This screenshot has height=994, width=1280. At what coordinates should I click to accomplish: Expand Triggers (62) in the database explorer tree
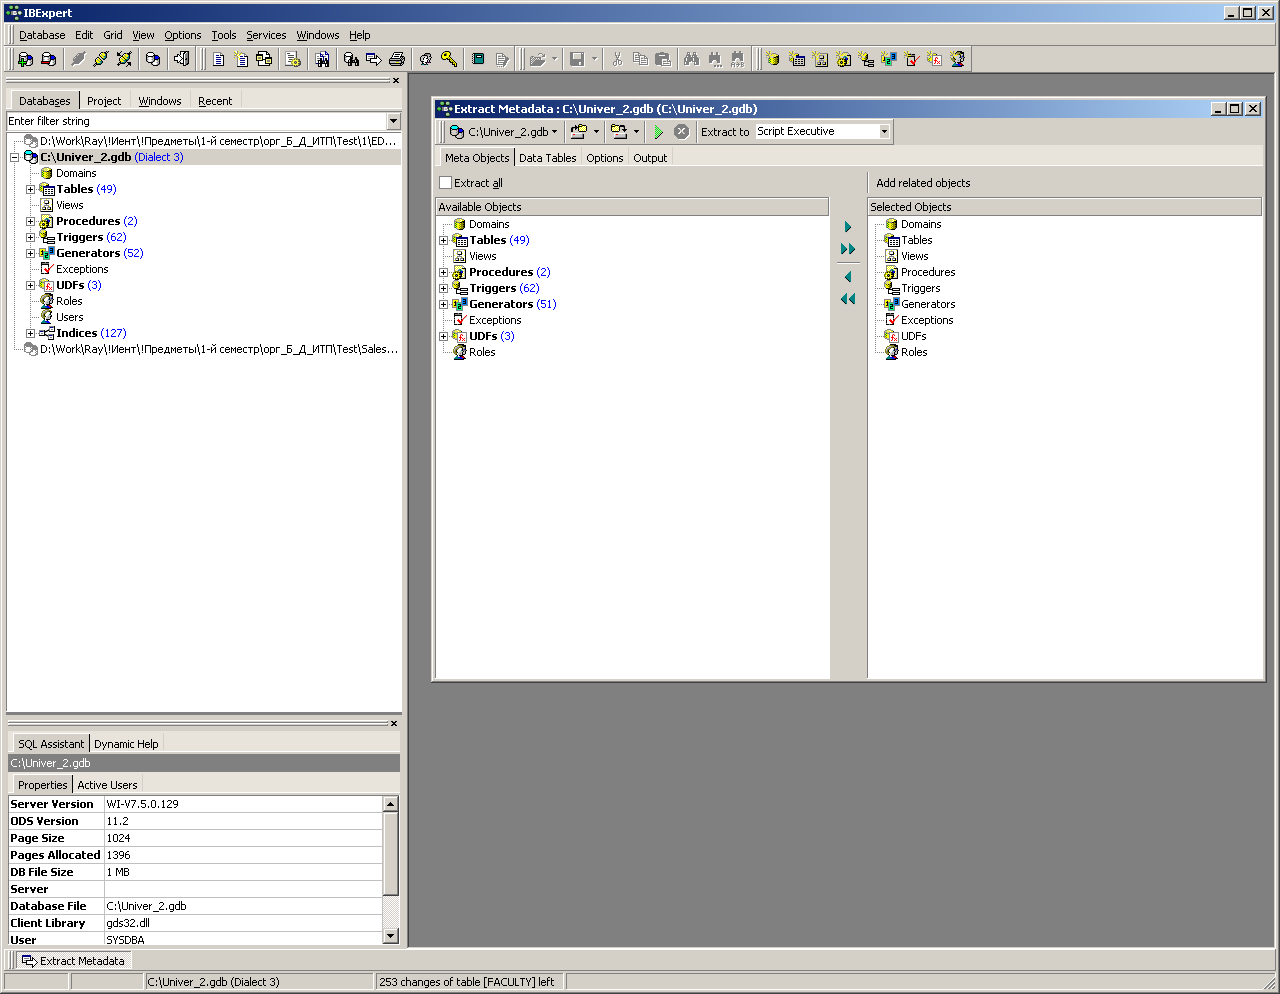coord(30,237)
